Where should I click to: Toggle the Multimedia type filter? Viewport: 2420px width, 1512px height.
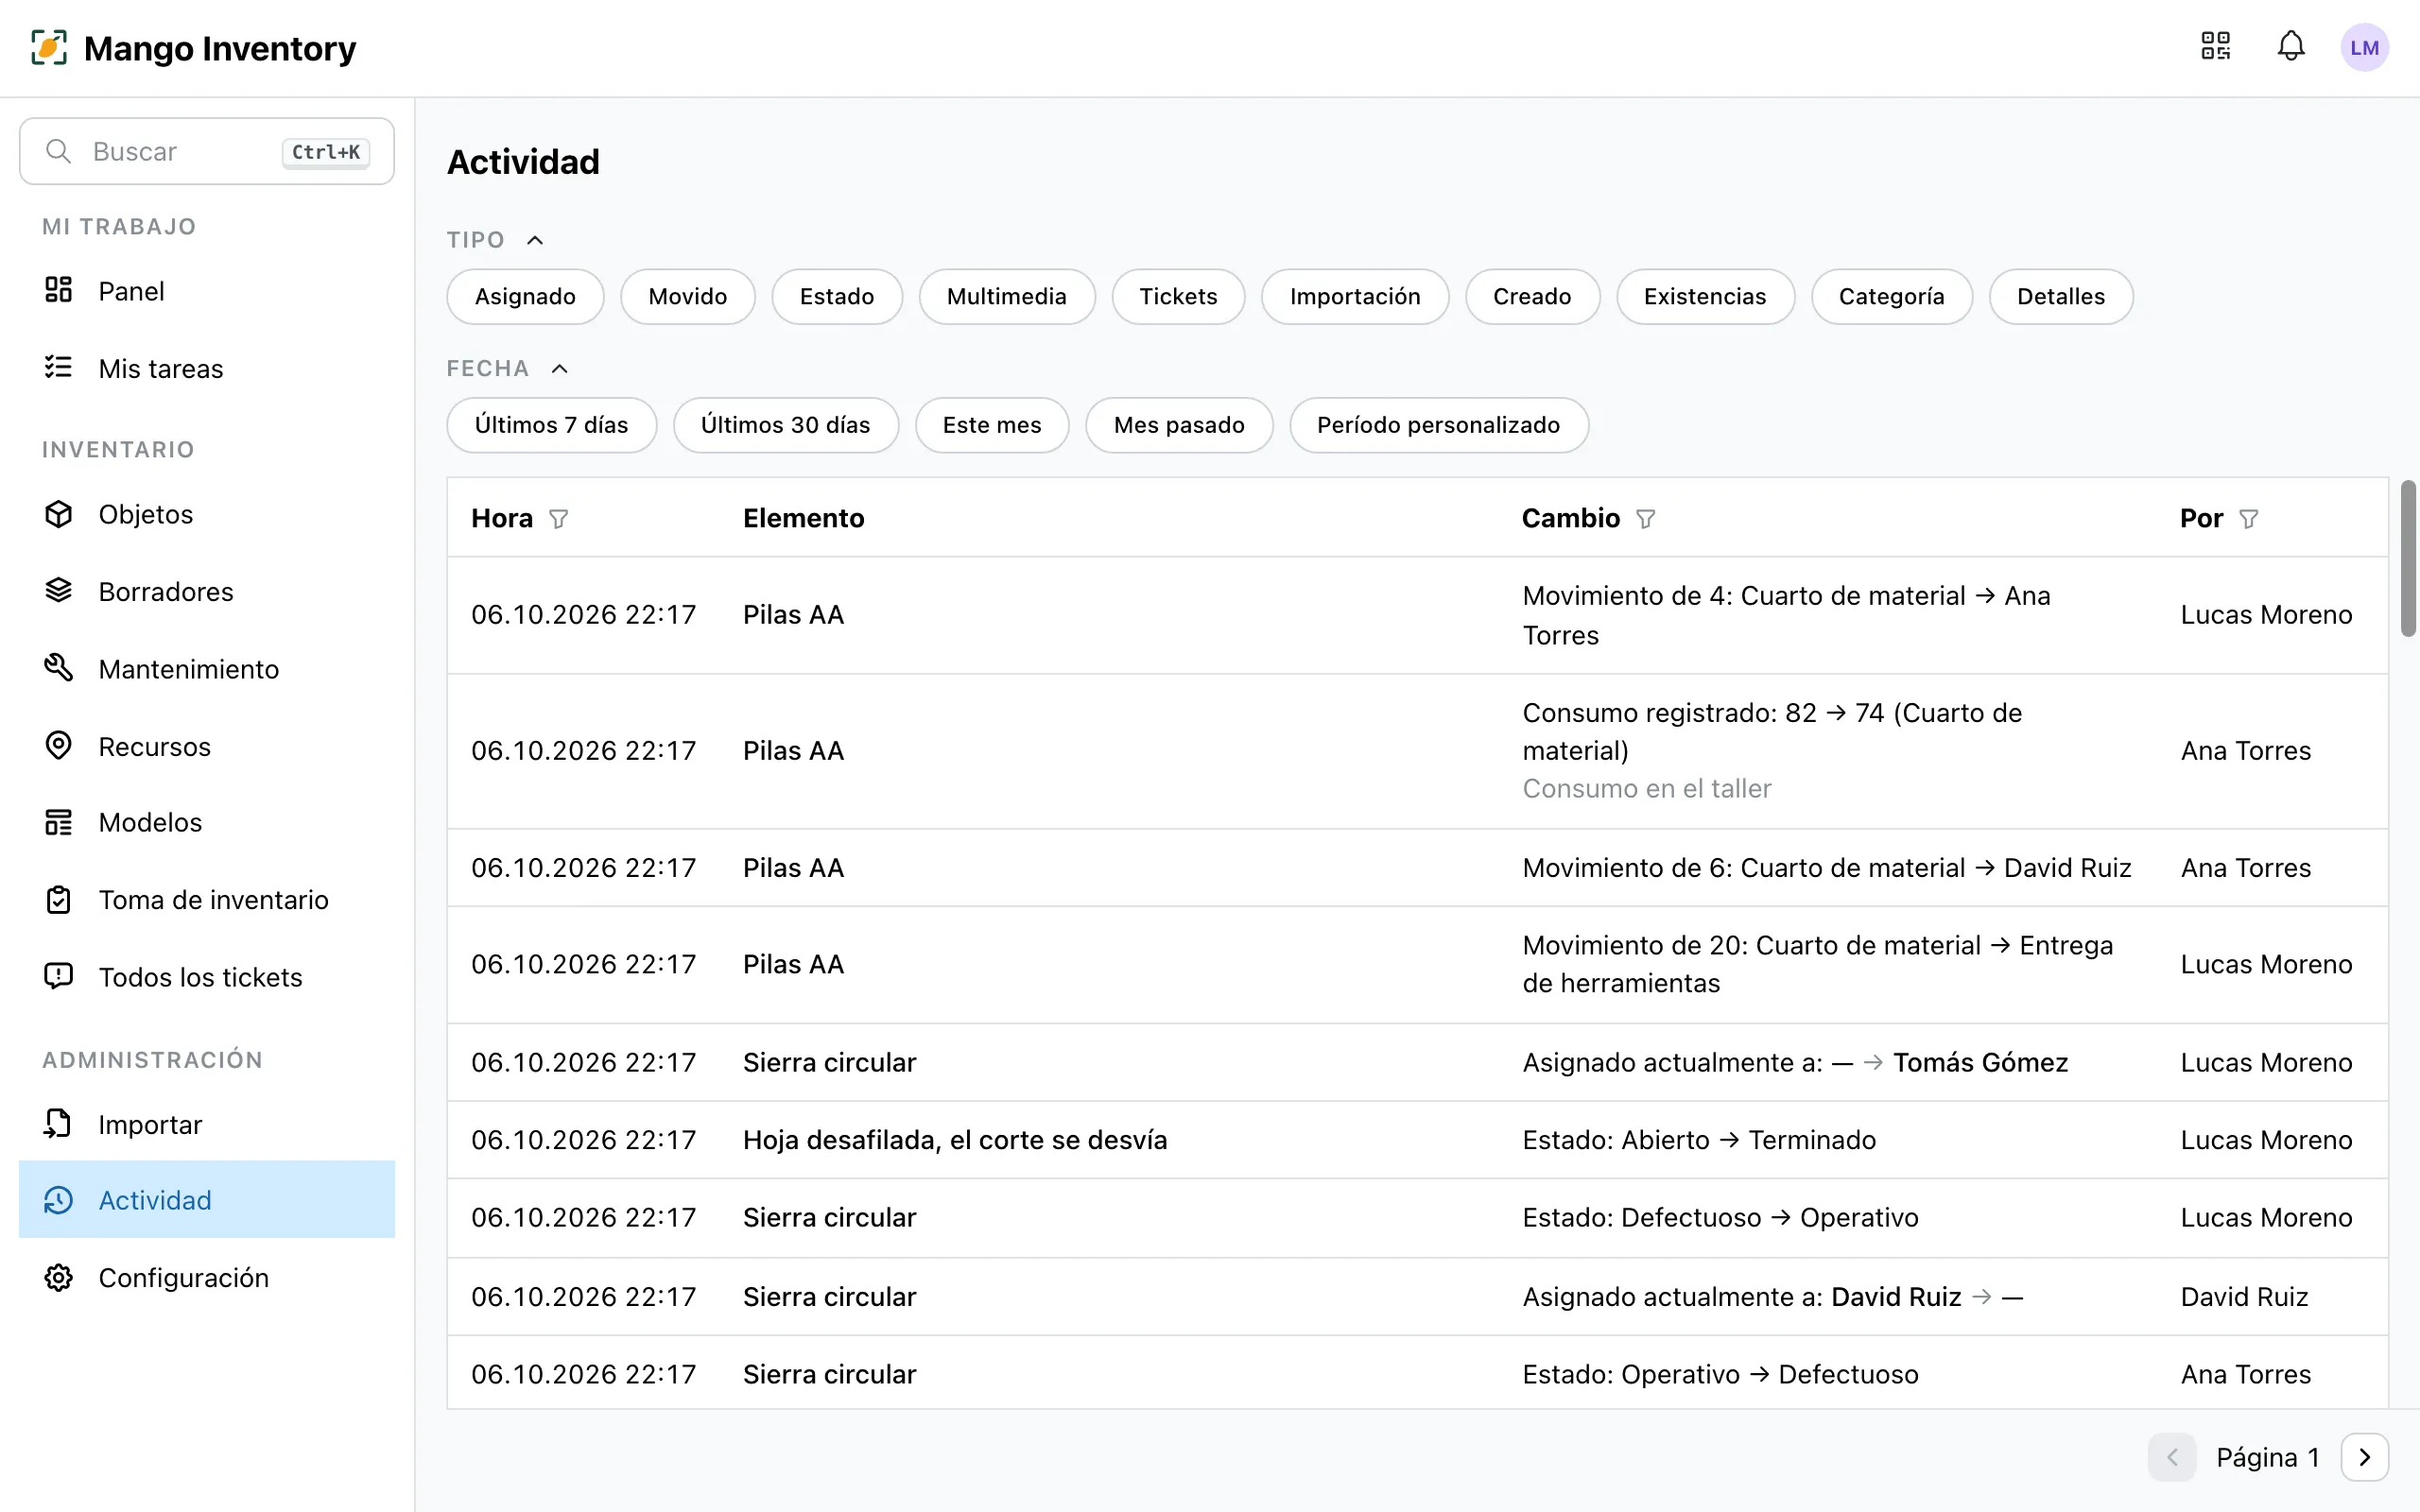click(x=1007, y=296)
